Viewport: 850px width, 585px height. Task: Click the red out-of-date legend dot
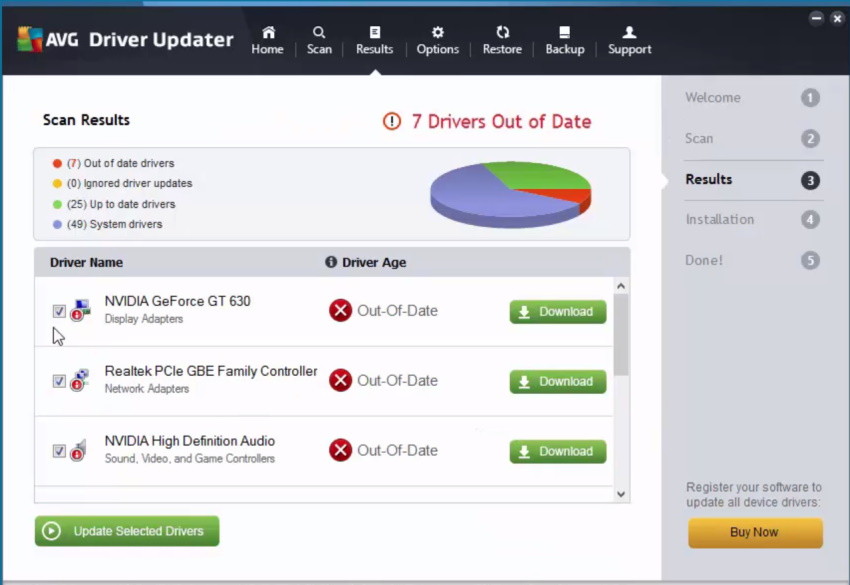click(57, 163)
